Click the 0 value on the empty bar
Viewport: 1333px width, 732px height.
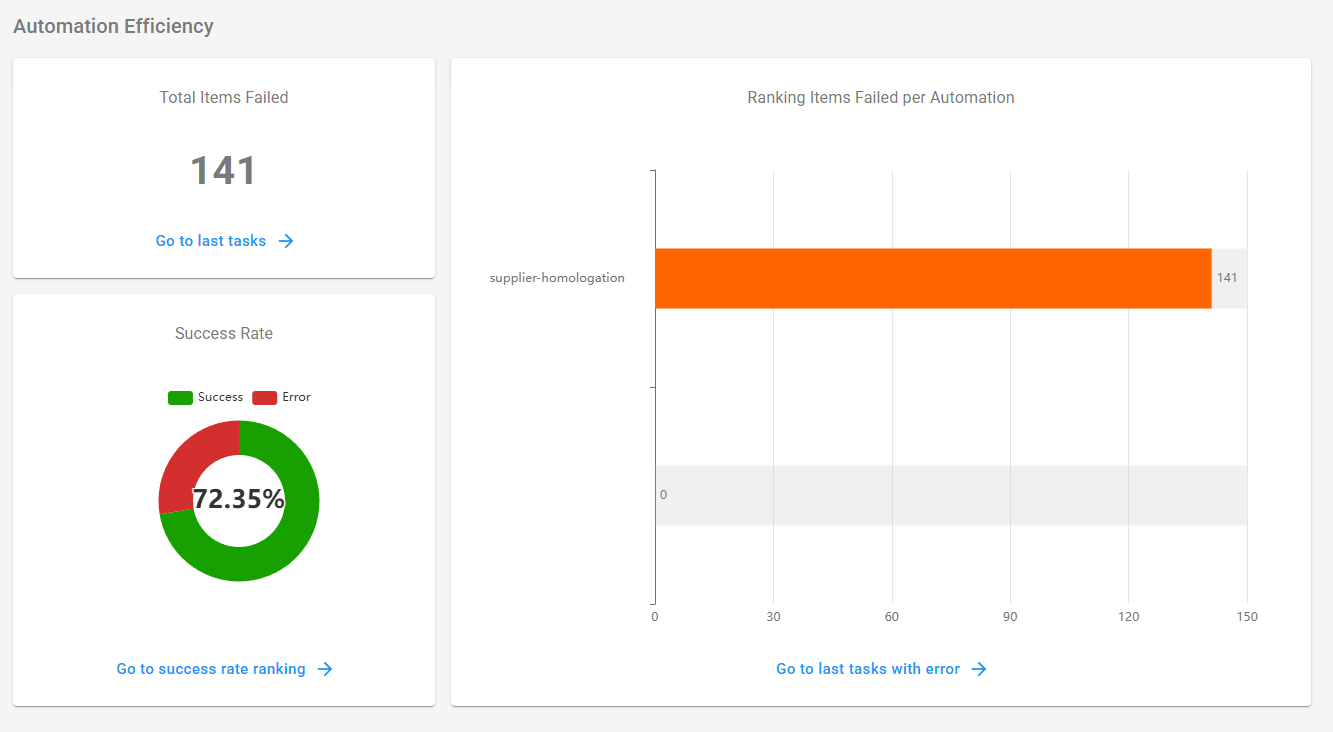(663, 495)
